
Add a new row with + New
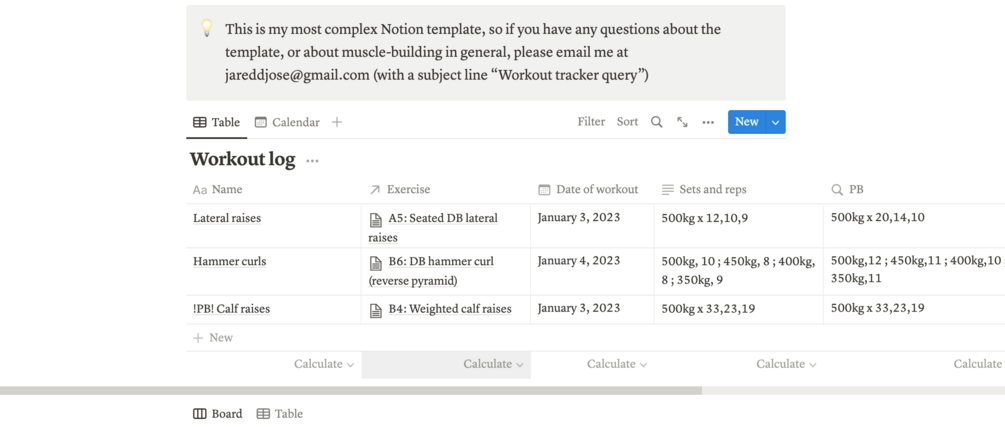coord(213,338)
